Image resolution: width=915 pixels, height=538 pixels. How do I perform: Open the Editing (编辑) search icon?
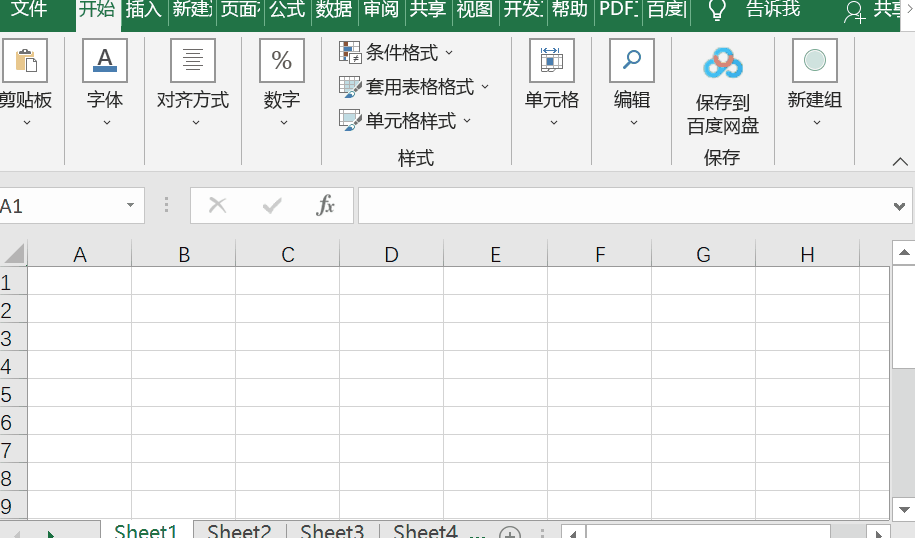632,61
